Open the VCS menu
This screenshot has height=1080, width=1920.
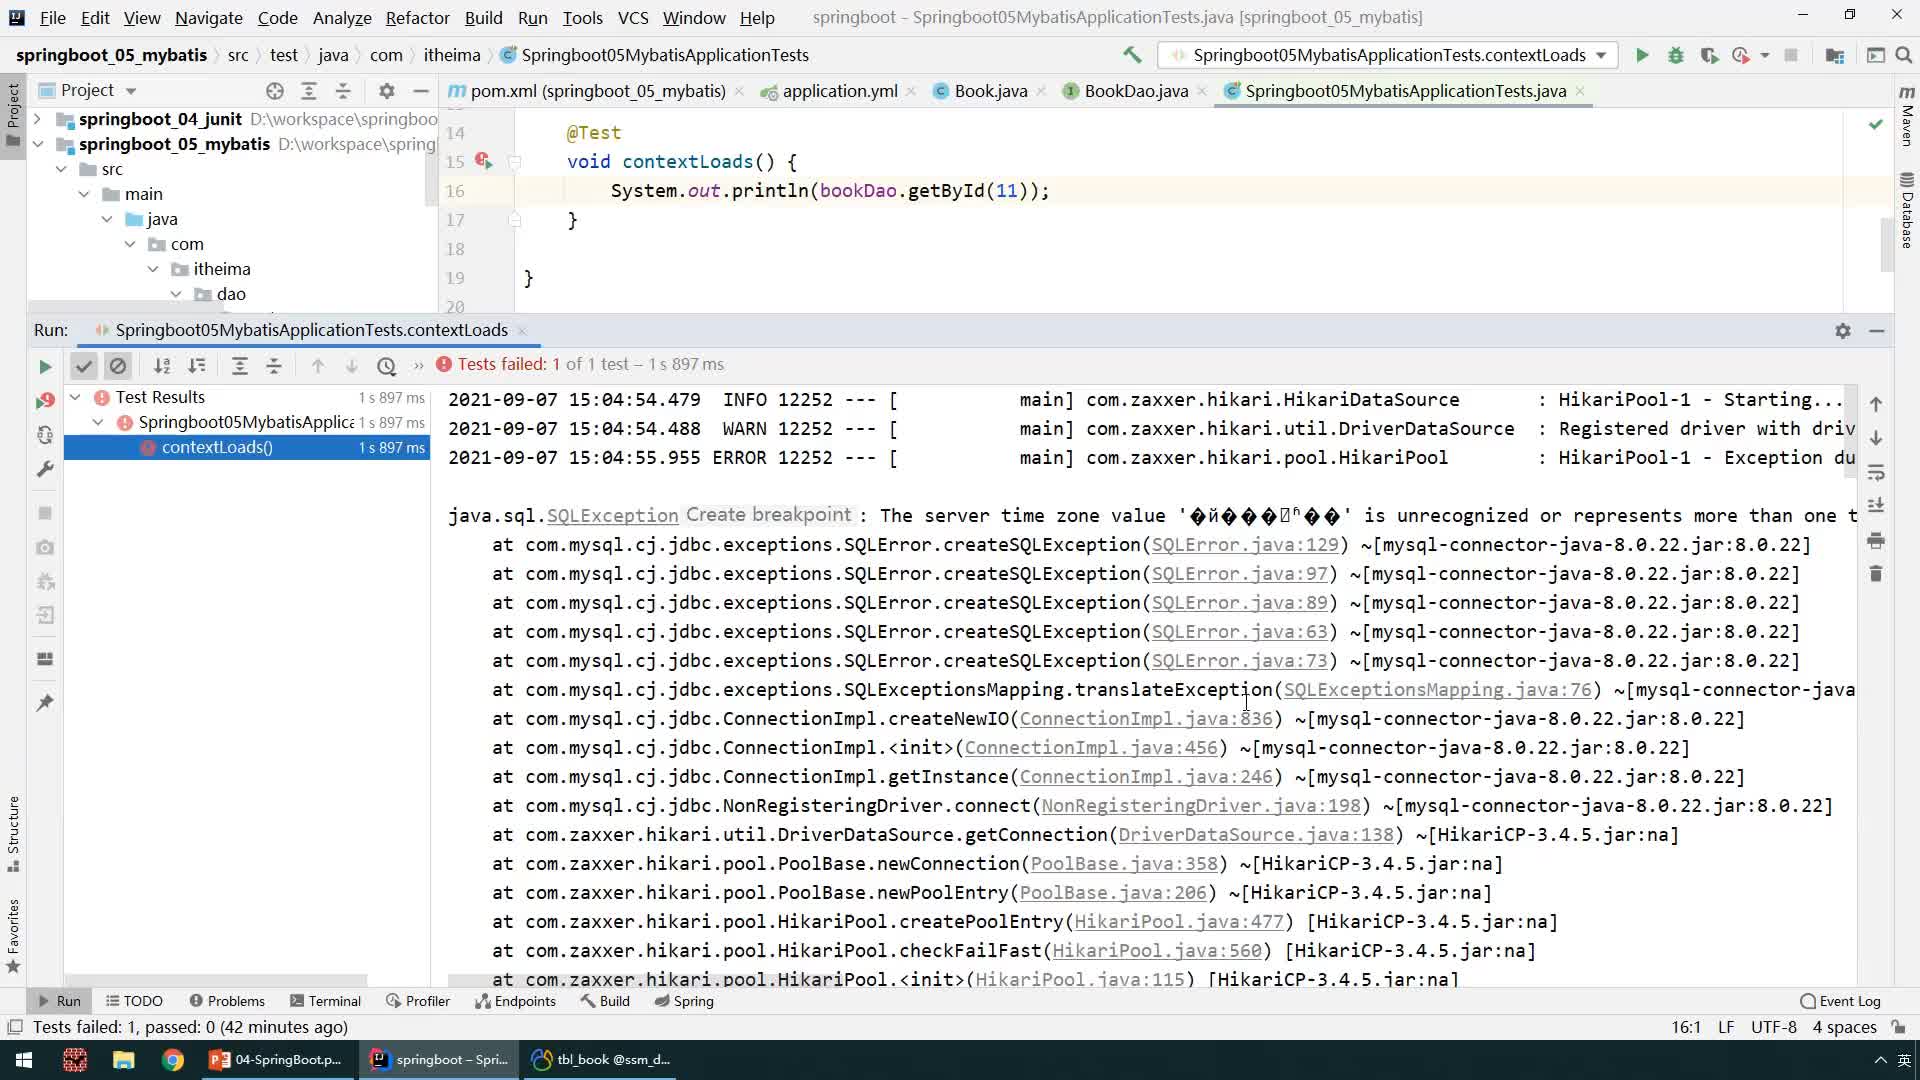coord(633,17)
